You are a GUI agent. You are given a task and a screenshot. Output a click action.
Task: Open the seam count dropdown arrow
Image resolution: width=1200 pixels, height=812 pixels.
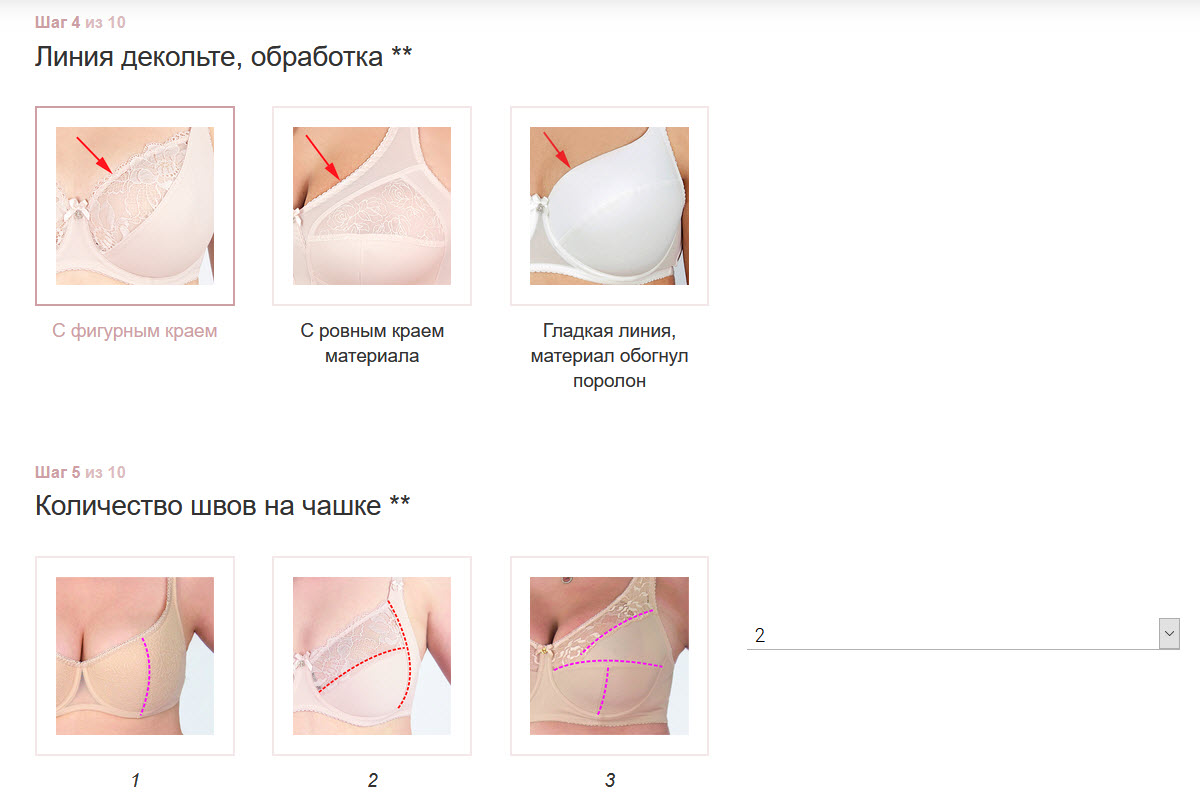pyautogui.click(x=1169, y=634)
